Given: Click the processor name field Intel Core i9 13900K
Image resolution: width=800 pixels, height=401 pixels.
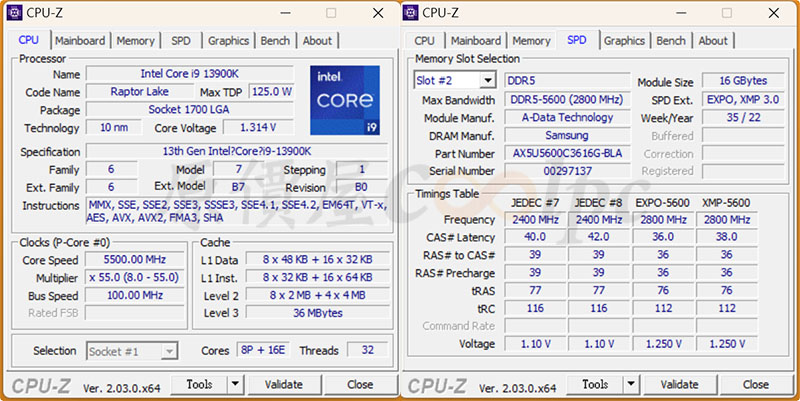Looking at the screenshot, I should tap(190, 74).
